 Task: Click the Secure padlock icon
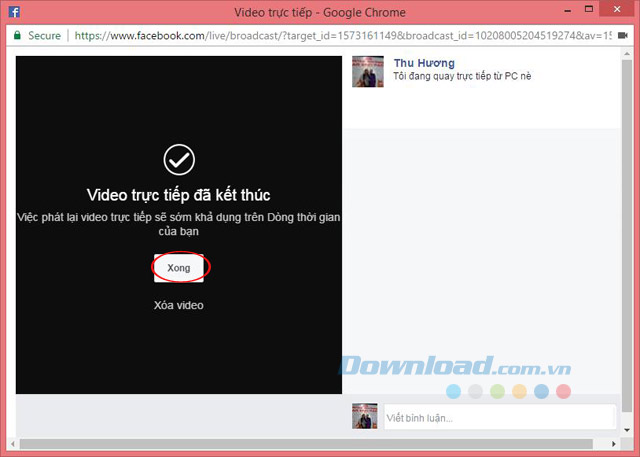(x=17, y=35)
